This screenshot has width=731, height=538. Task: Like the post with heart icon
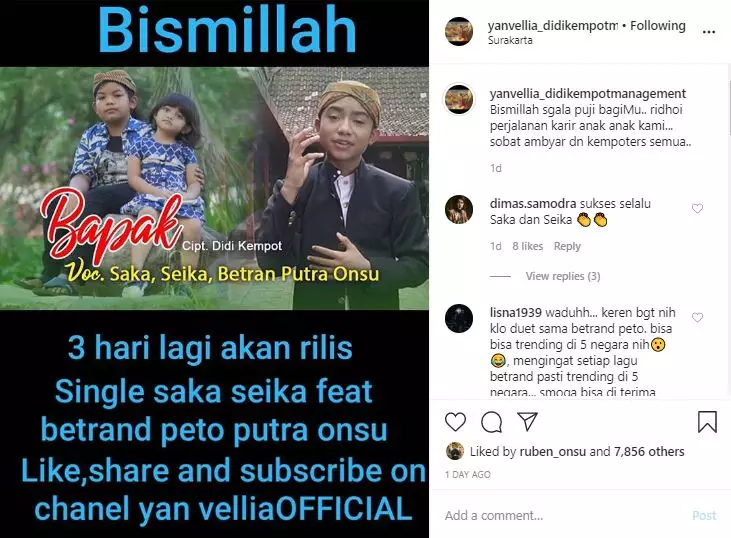point(455,422)
